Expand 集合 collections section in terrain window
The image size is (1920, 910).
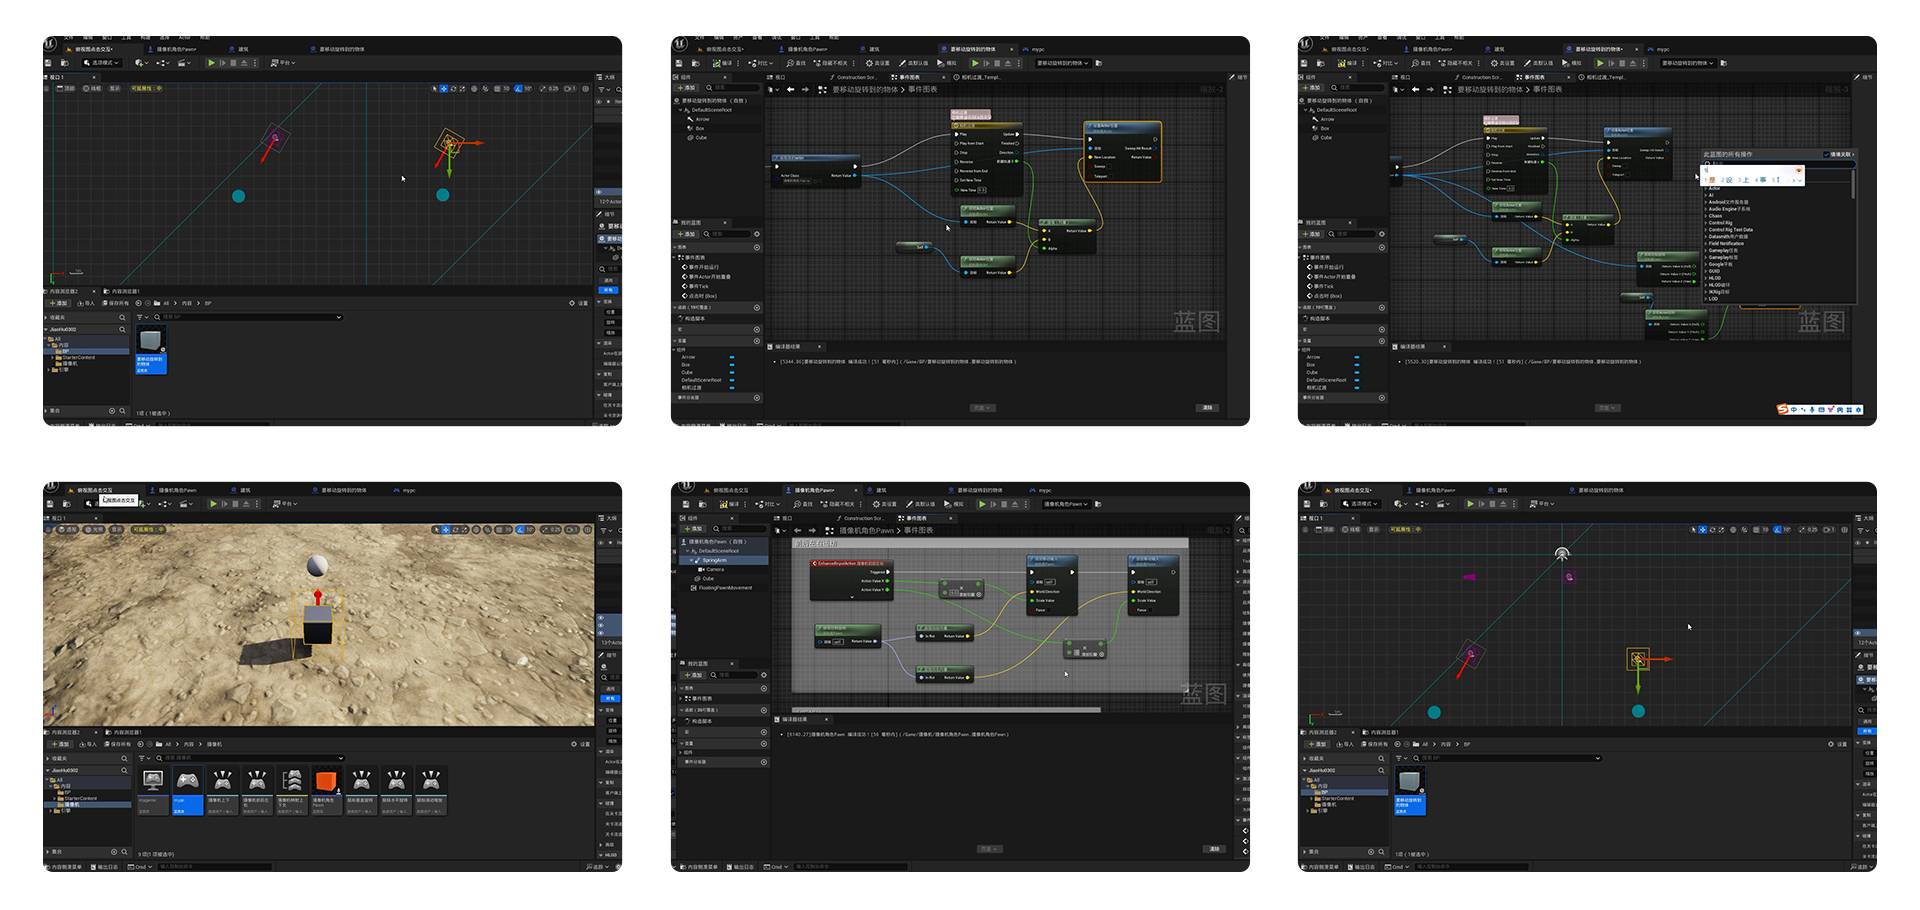(47, 852)
